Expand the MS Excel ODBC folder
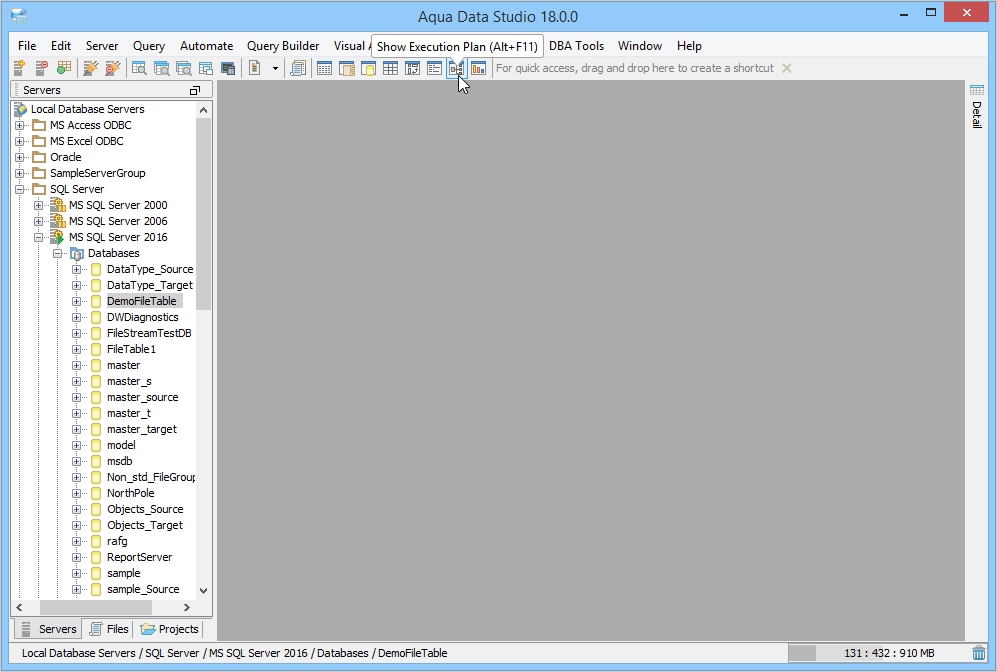The image size is (997, 672). (x=20, y=141)
